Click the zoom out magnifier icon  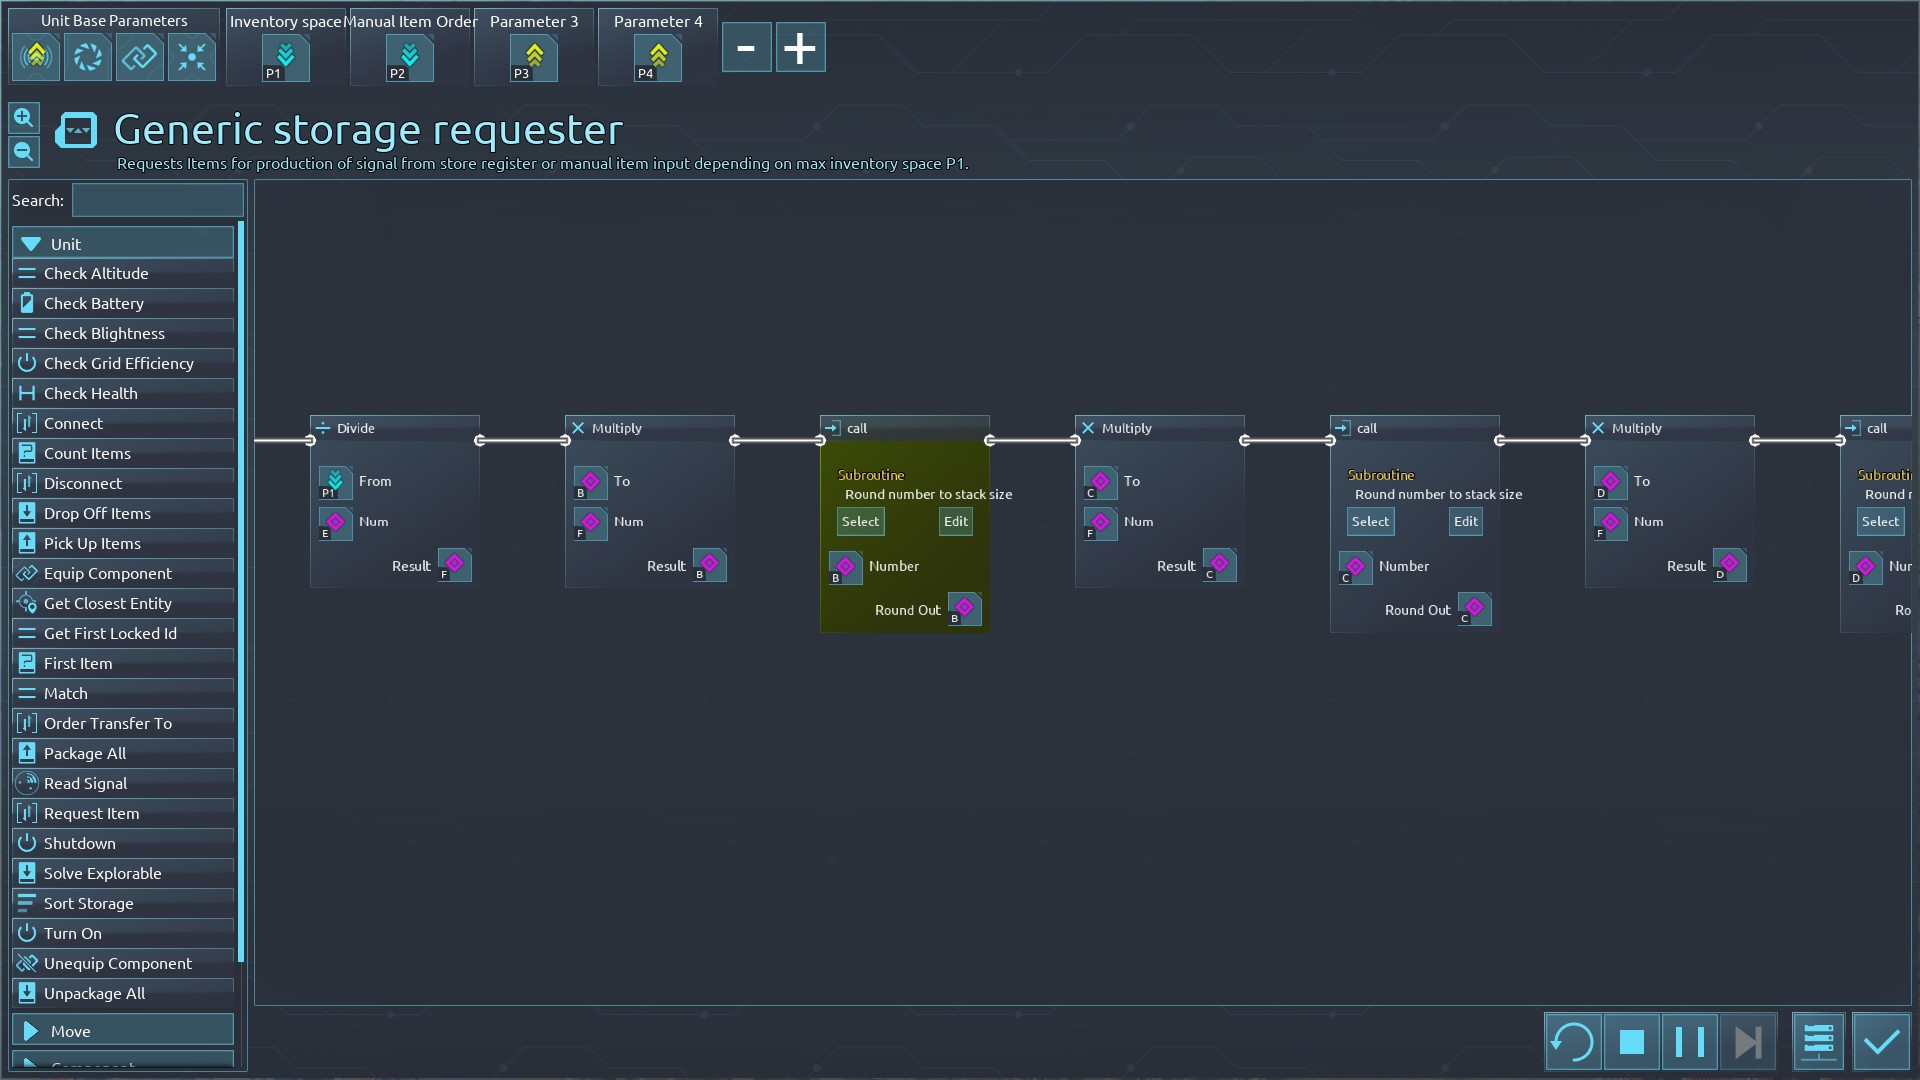click(x=24, y=152)
